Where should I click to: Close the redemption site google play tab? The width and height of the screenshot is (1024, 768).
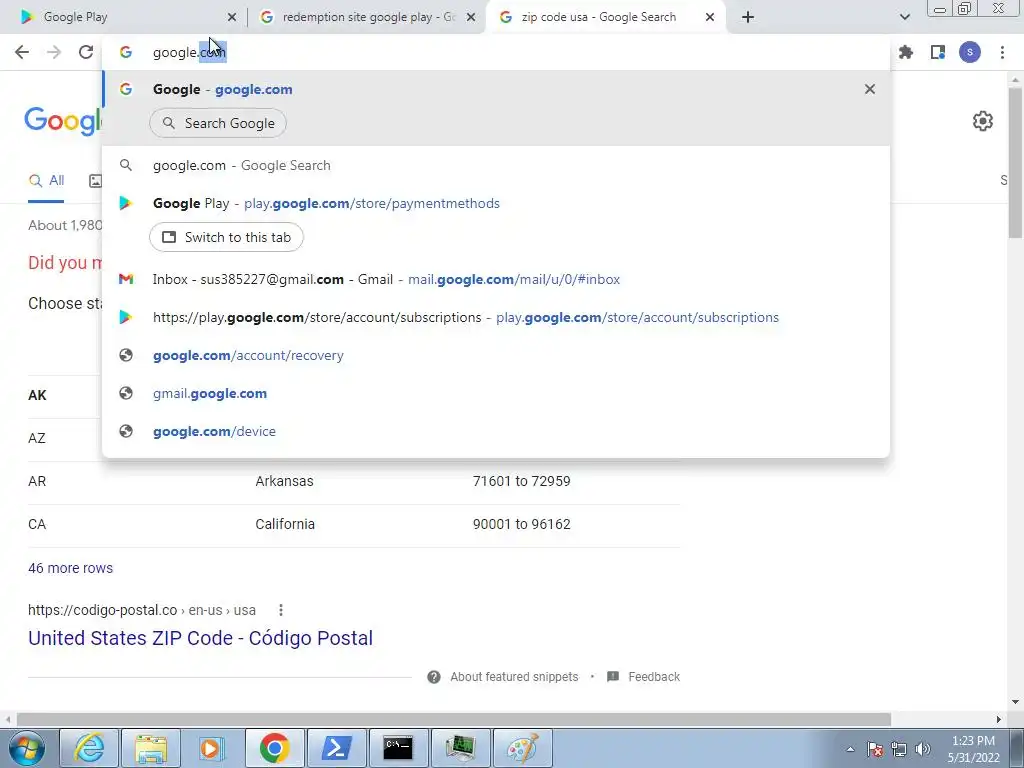[x=471, y=18]
